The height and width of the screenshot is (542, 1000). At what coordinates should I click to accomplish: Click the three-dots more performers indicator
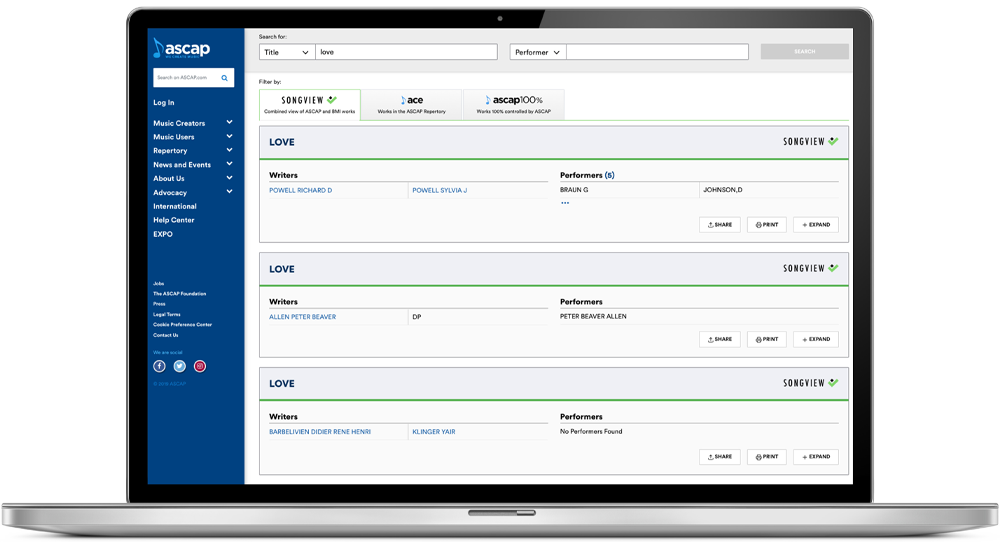(x=565, y=203)
